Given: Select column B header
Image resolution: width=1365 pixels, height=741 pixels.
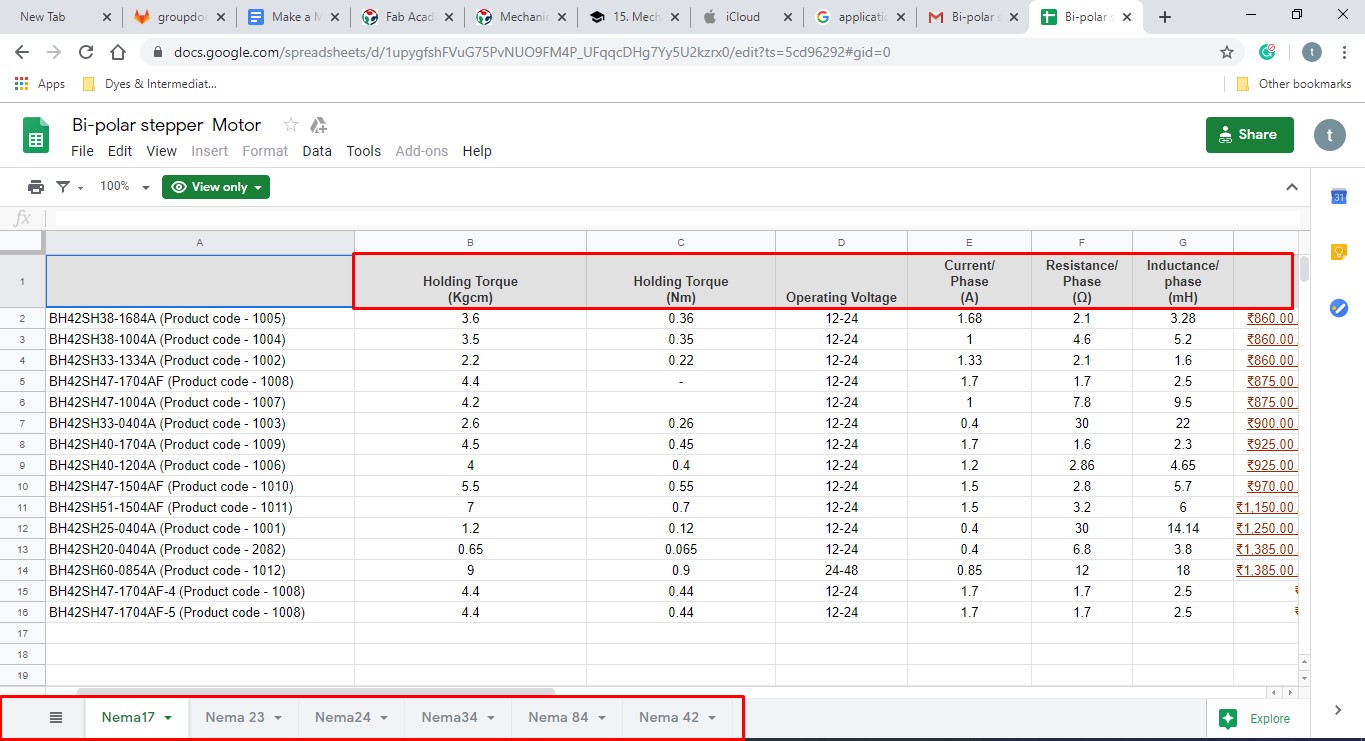Looking at the screenshot, I should tap(470, 242).
